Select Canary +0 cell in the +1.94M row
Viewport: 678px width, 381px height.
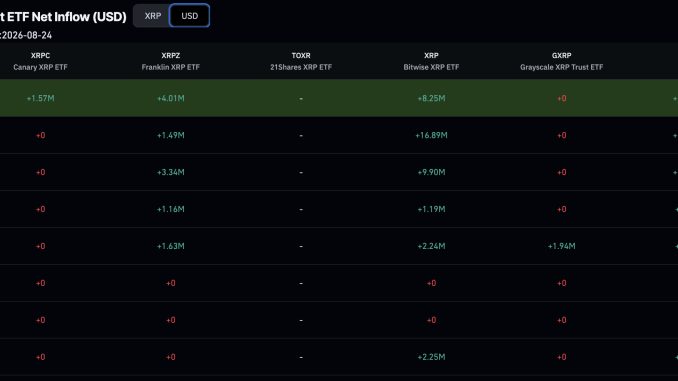[x=40, y=246]
